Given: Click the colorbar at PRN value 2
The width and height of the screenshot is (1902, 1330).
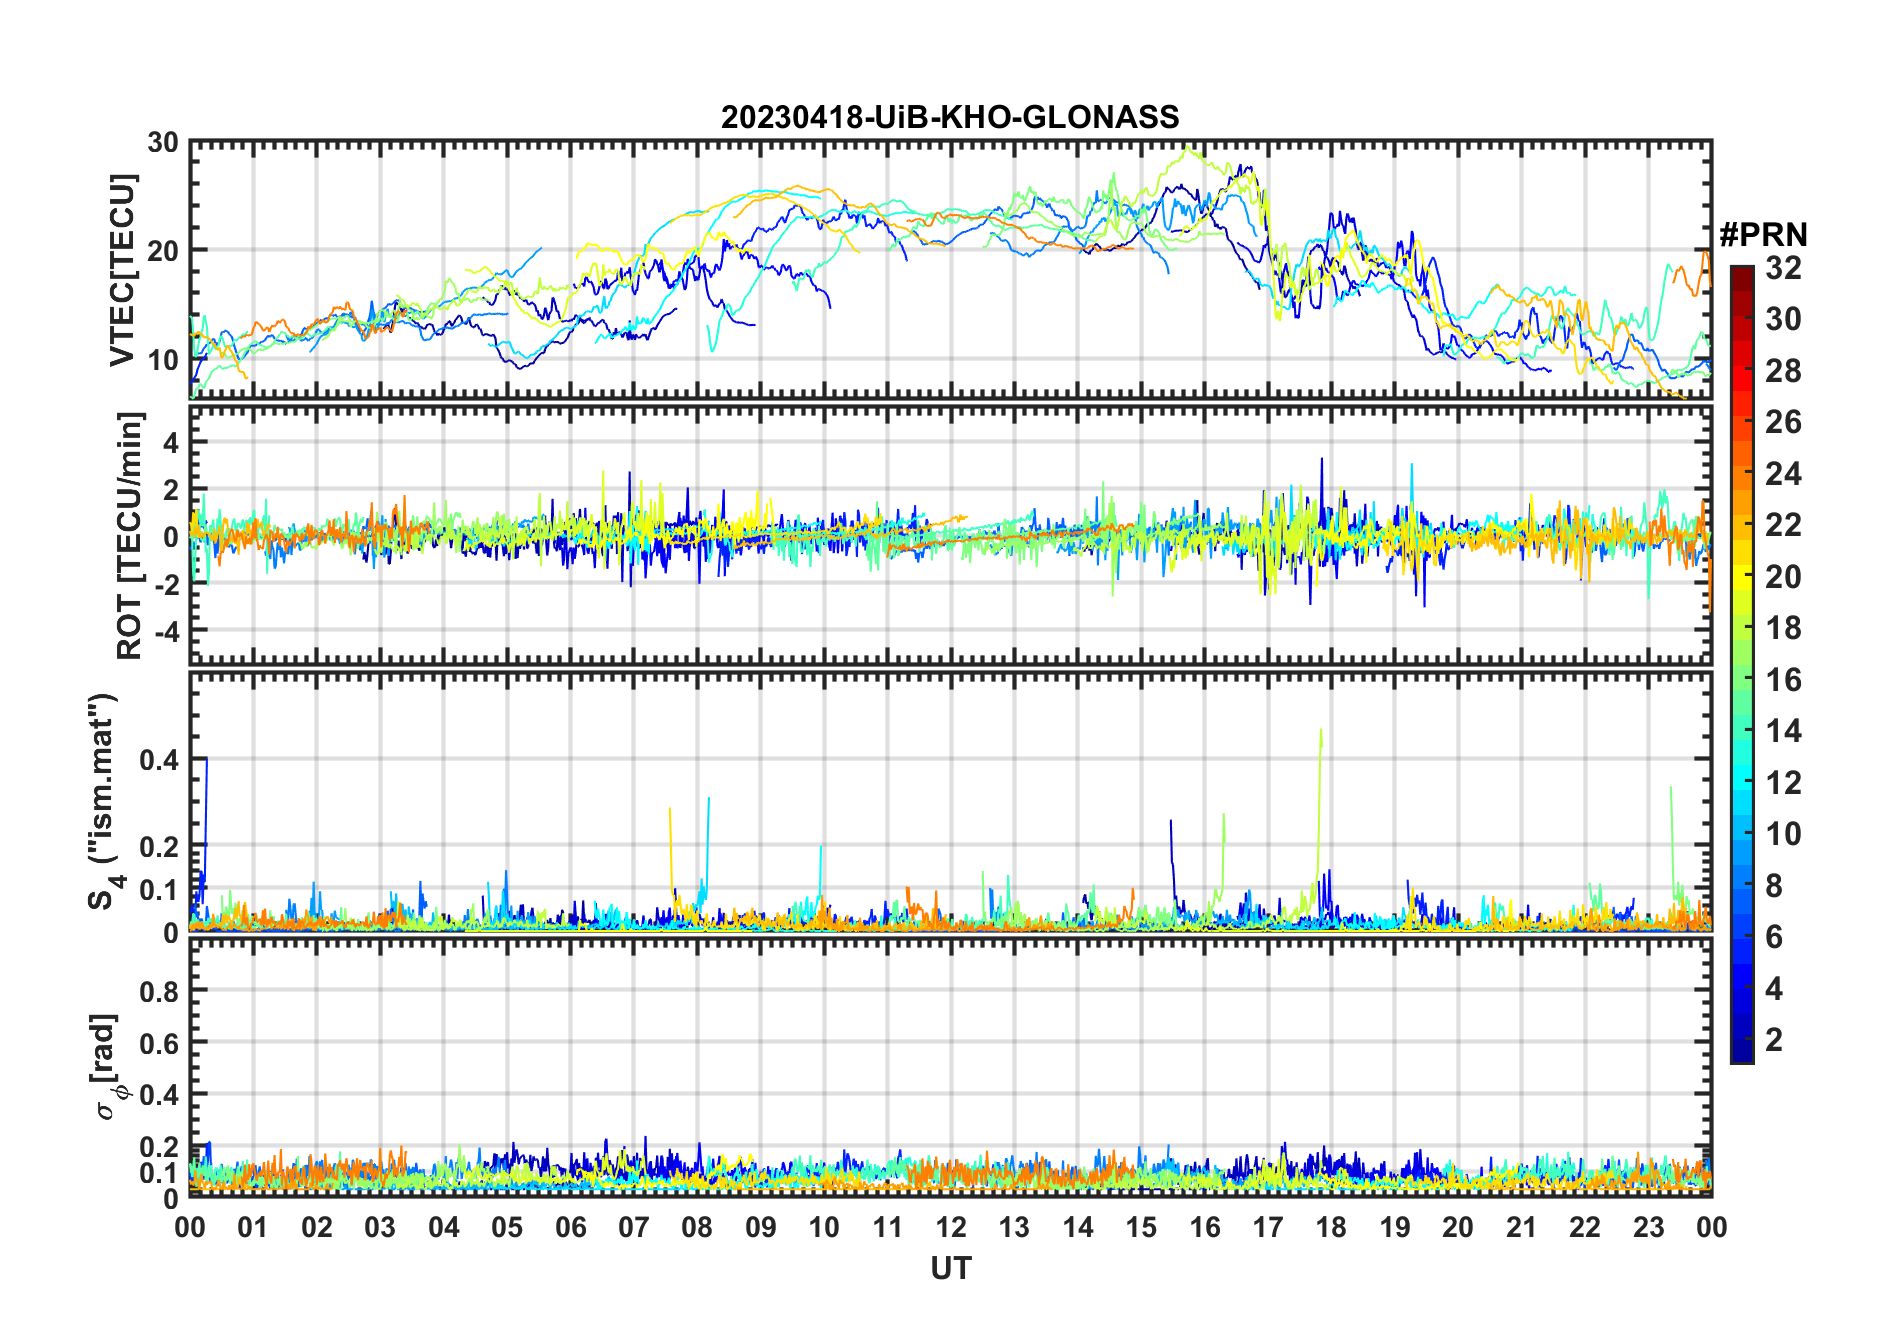Looking at the screenshot, I should (1741, 1040).
